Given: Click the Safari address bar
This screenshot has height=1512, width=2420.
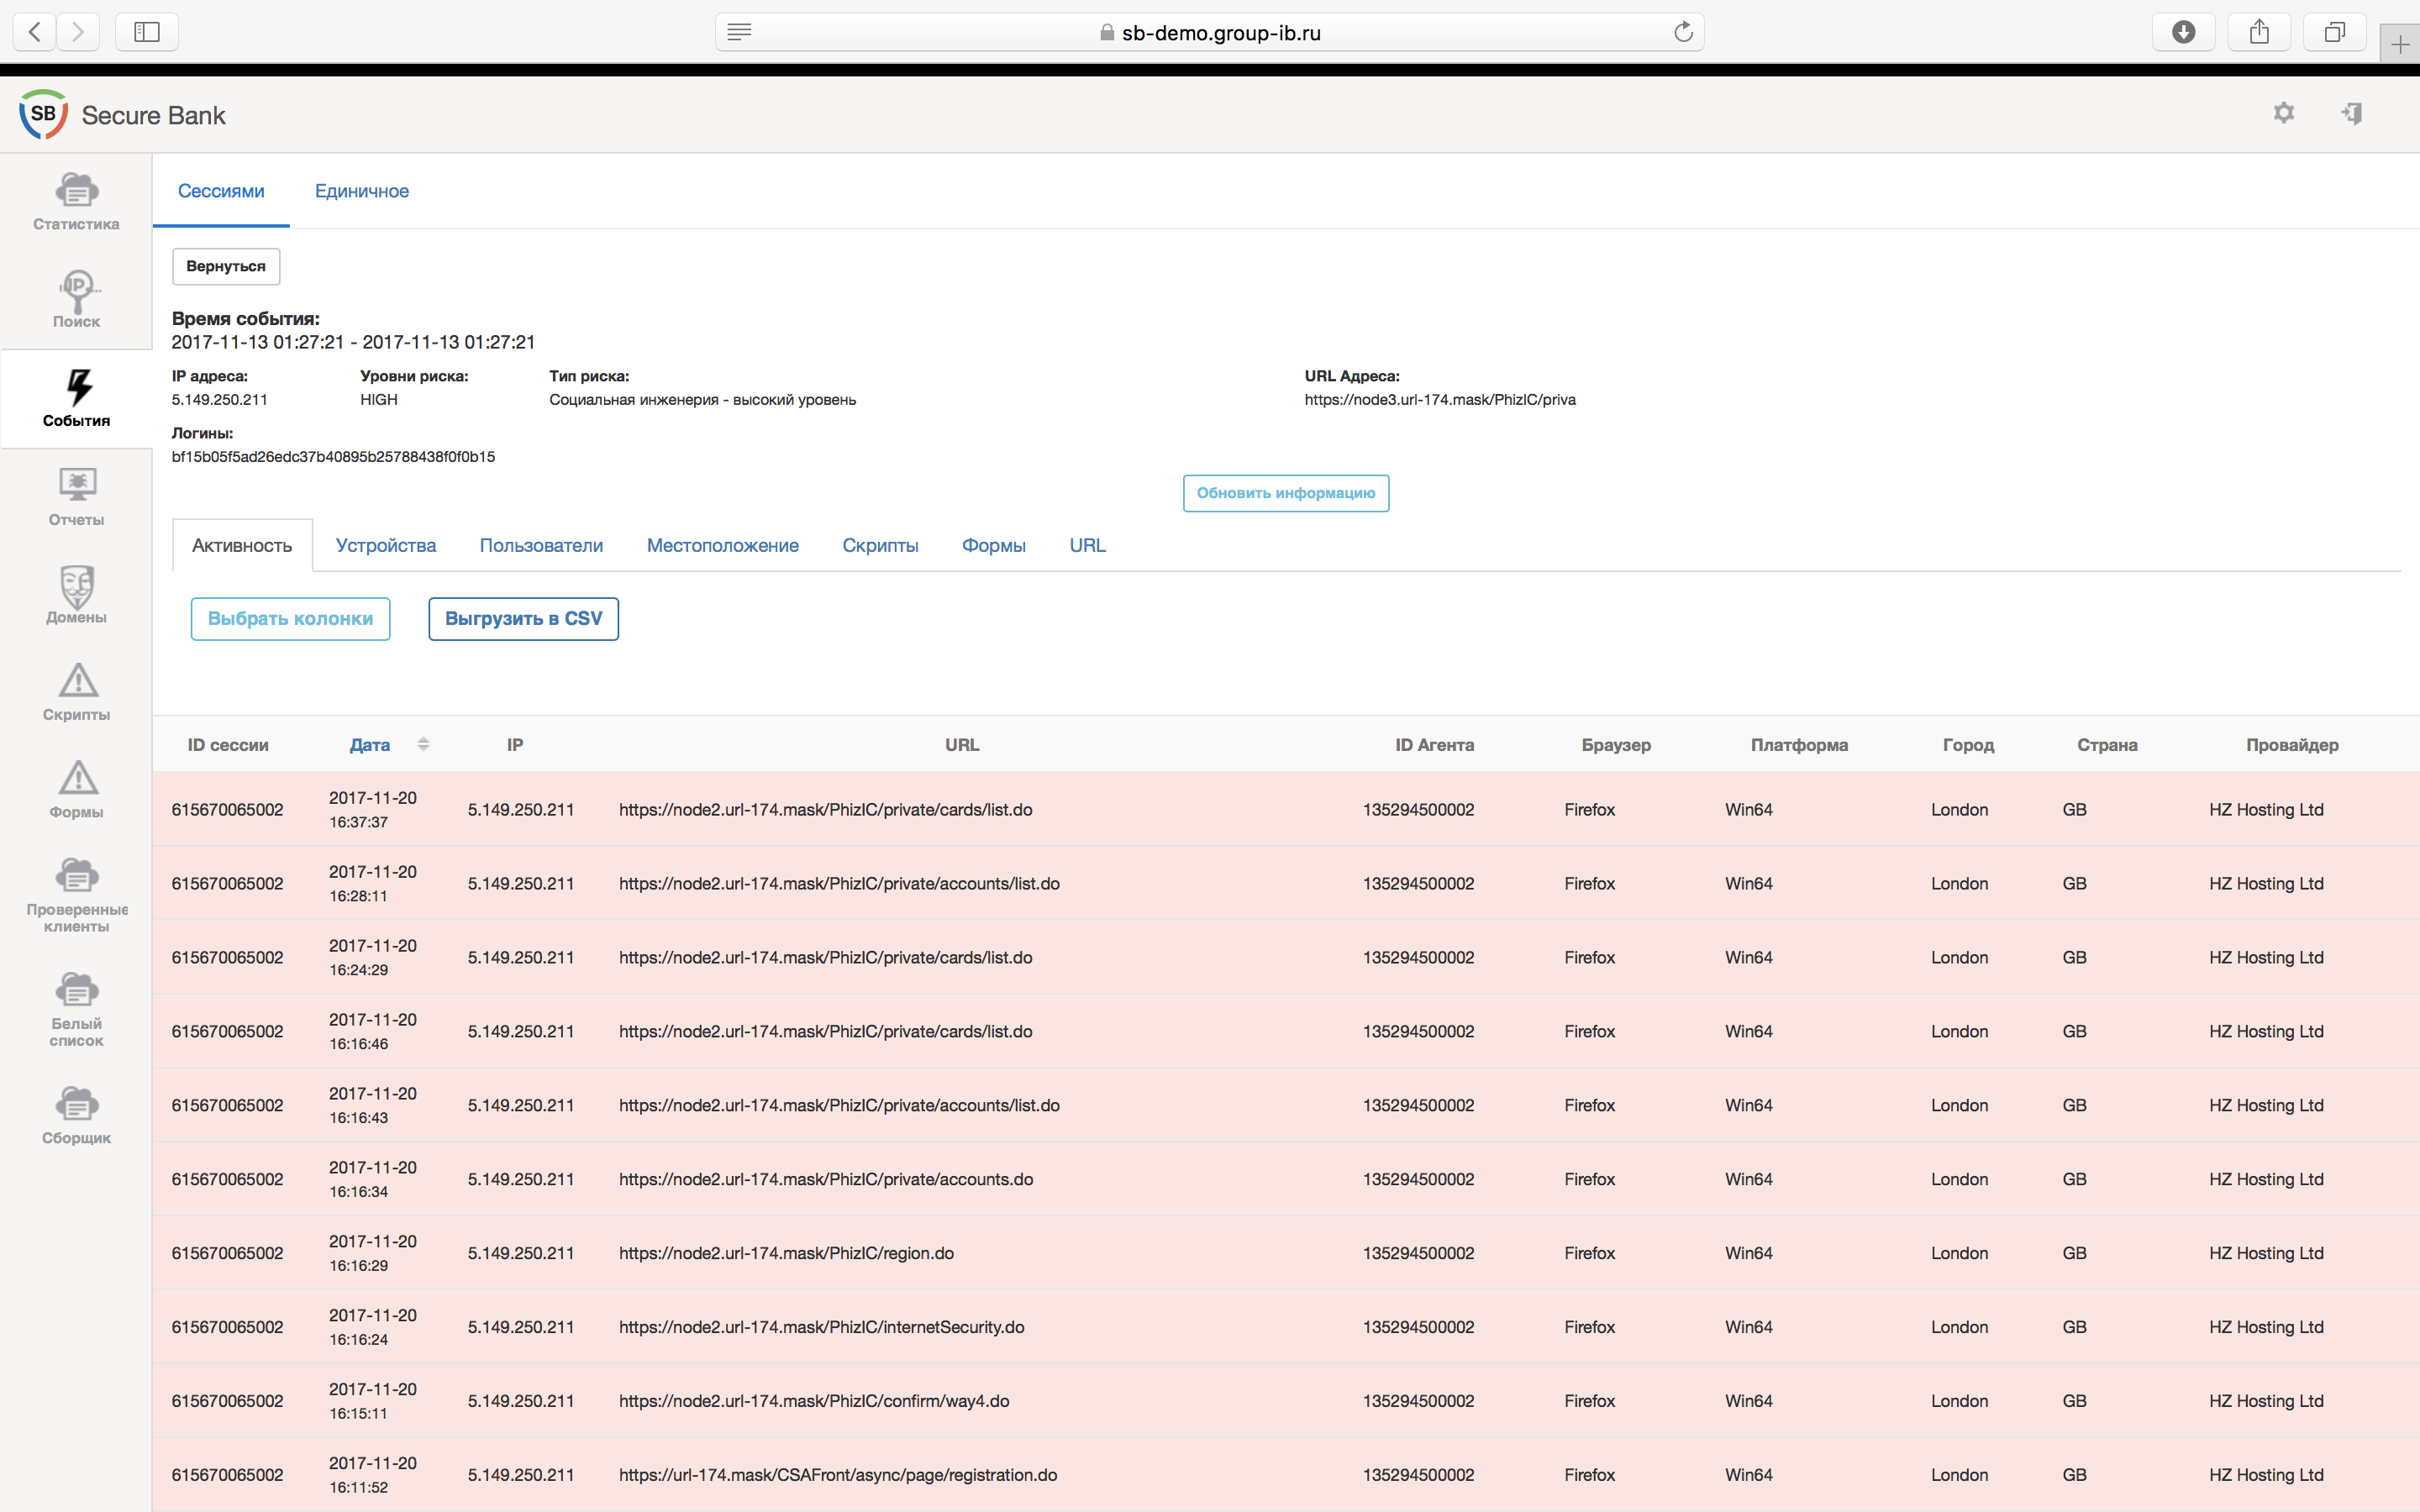Looking at the screenshot, I should pyautogui.click(x=1210, y=32).
